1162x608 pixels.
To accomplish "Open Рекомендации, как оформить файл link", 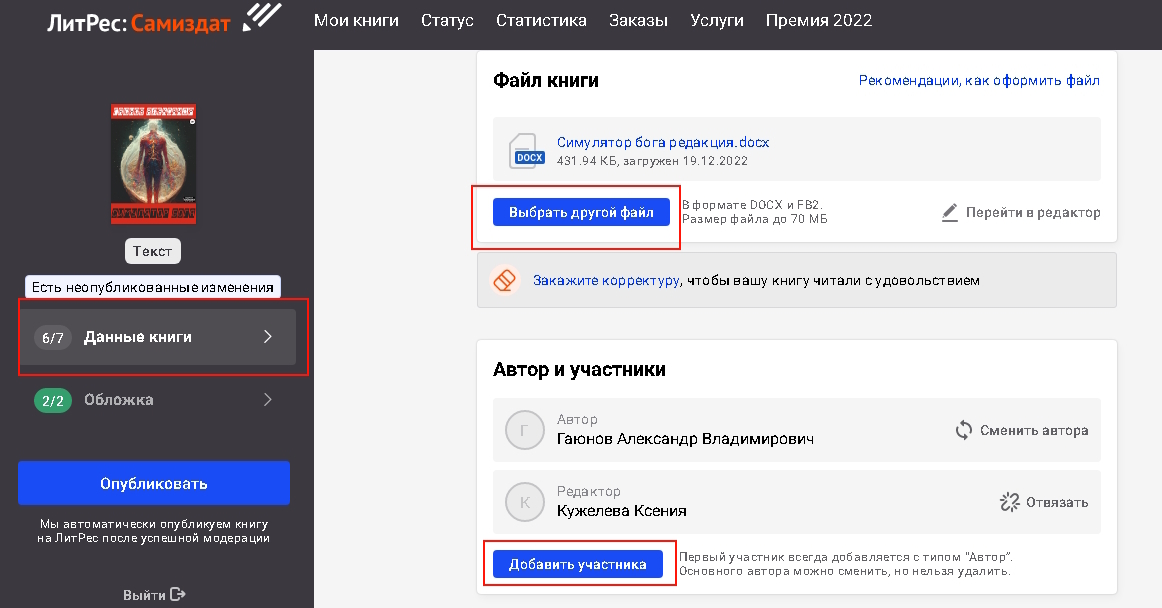I will (x=979, y=80).
